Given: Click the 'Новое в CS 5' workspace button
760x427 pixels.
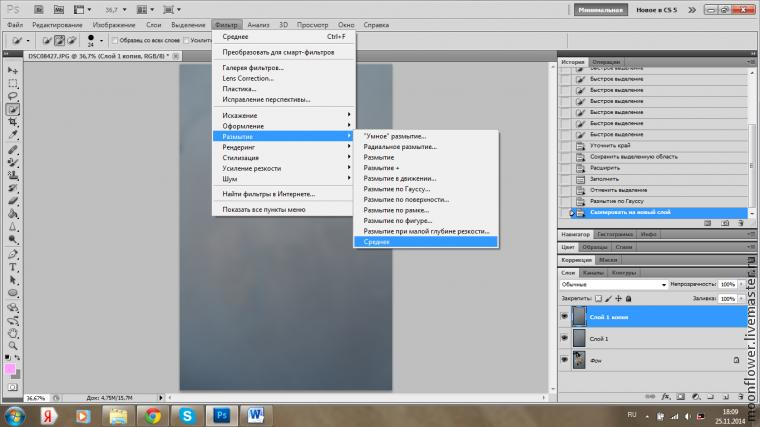Looking at the screenshot, I should (657, 10).
